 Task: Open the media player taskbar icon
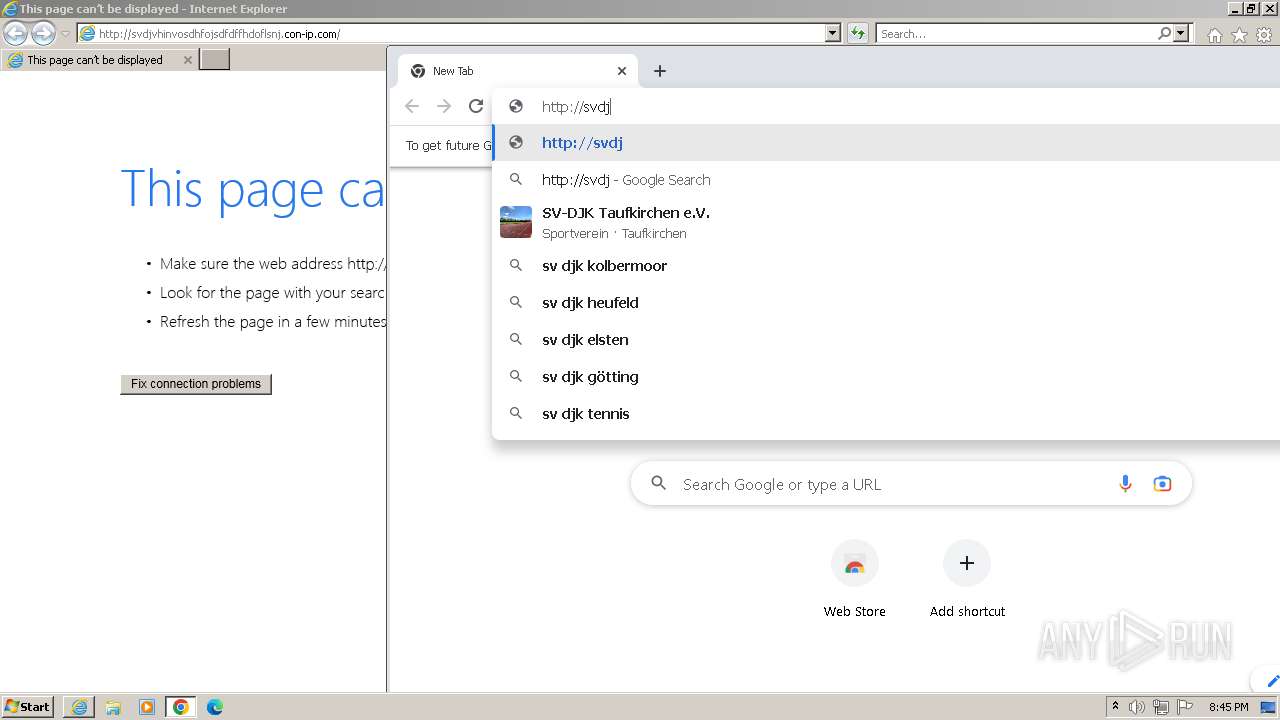point(147,707)
